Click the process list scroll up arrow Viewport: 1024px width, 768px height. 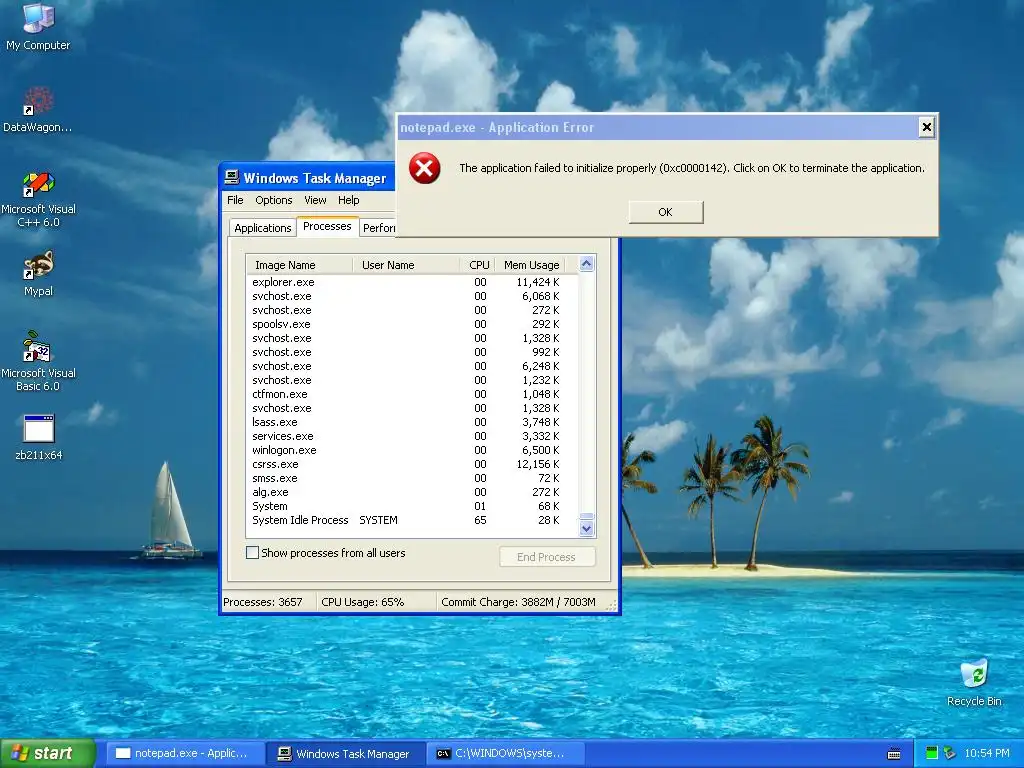point(586,264)
